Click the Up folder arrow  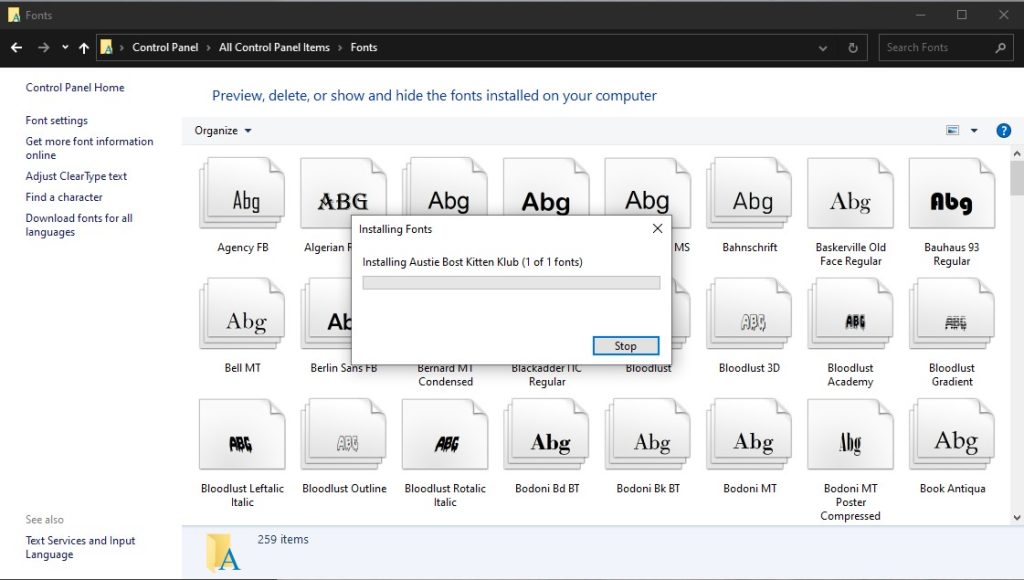click(84, 47)
